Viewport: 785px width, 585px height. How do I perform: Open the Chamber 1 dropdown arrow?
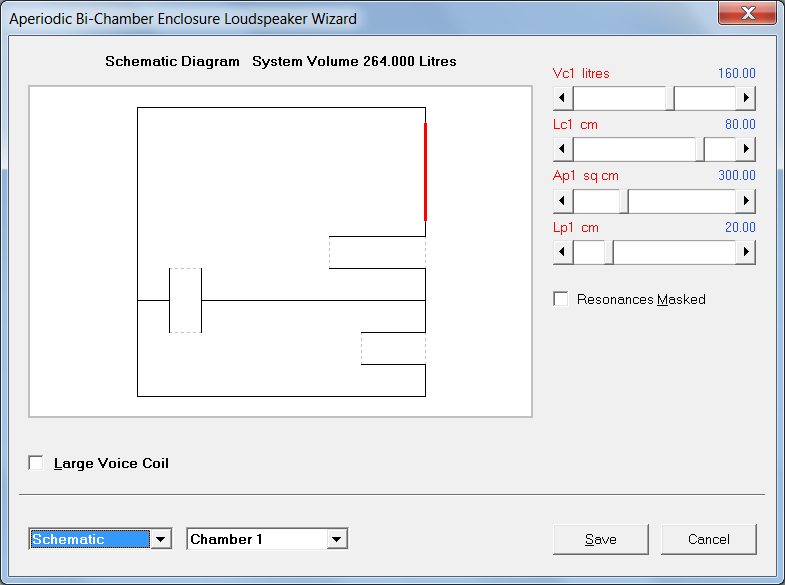tap(337, 539)
